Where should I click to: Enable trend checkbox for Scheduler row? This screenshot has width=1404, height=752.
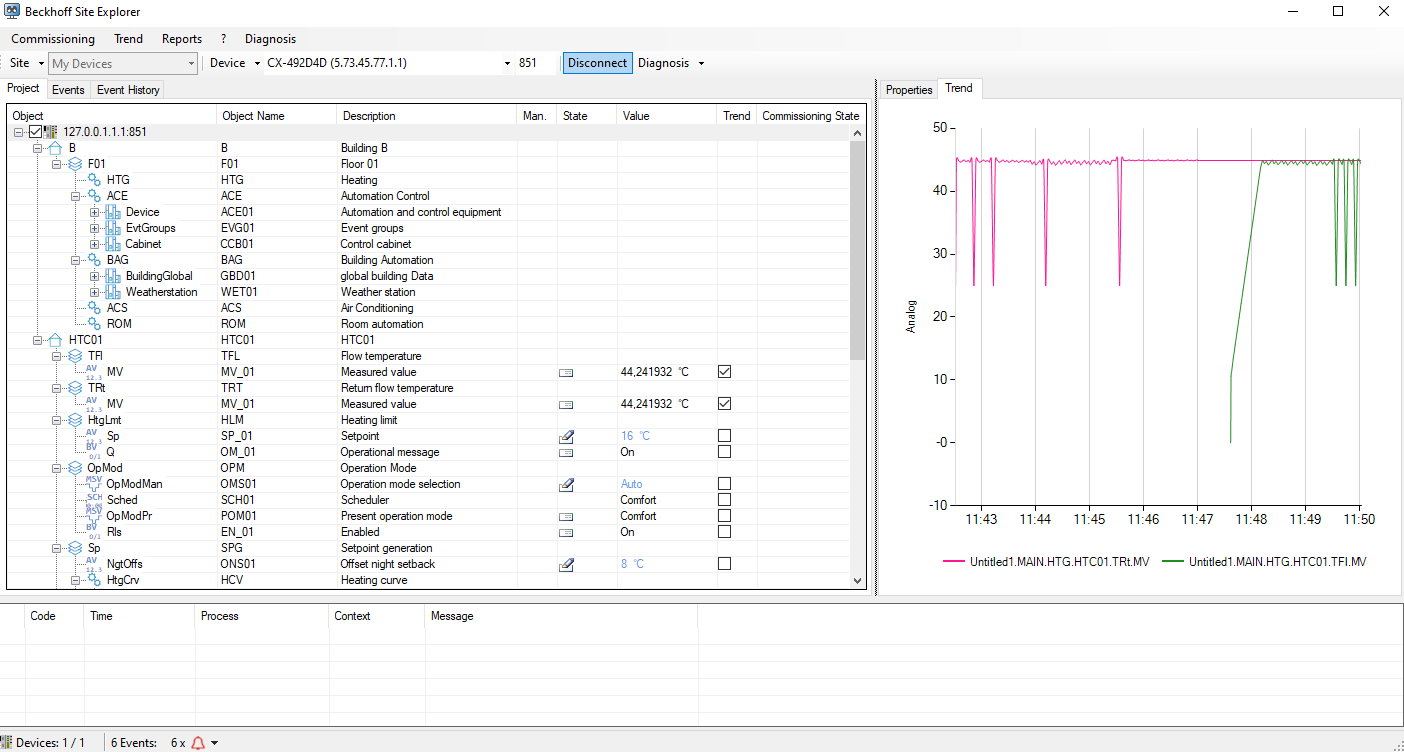[x=725, y=500]
